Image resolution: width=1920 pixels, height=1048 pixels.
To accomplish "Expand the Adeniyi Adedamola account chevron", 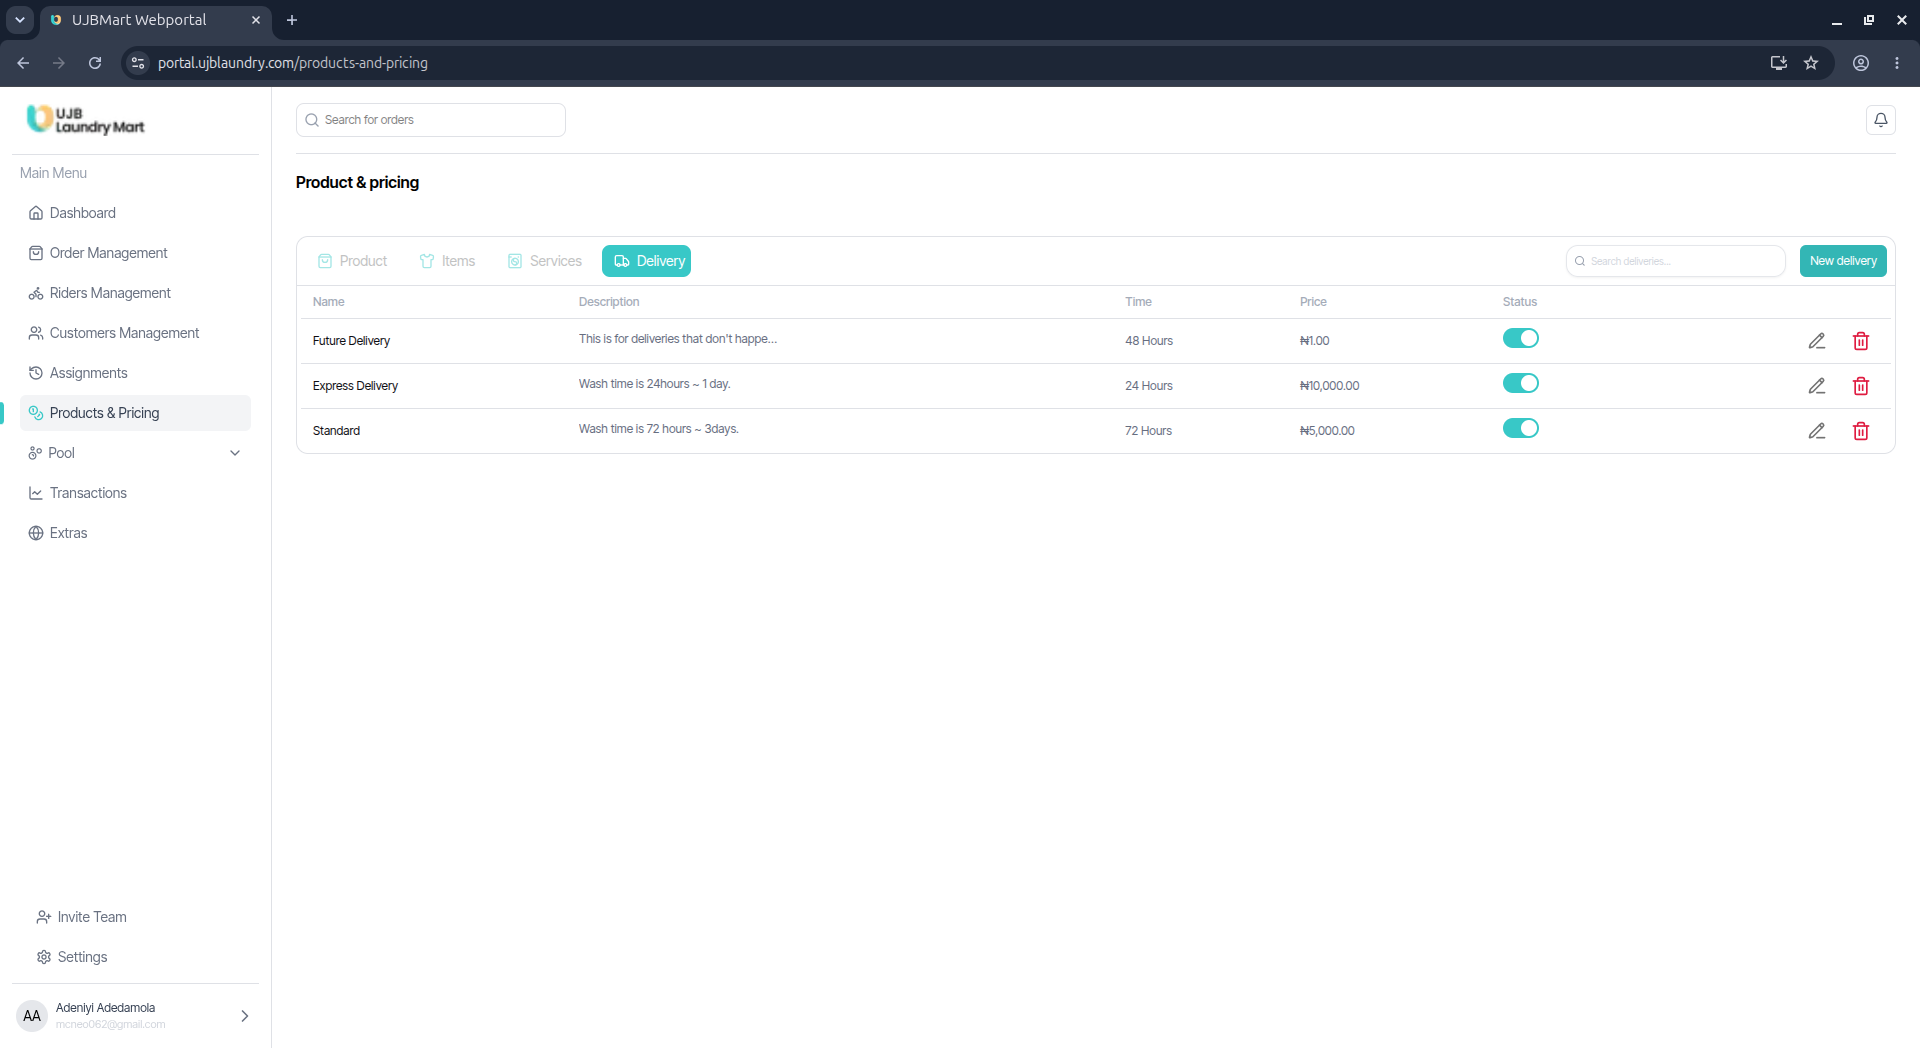I will [x=244, y=1016].
